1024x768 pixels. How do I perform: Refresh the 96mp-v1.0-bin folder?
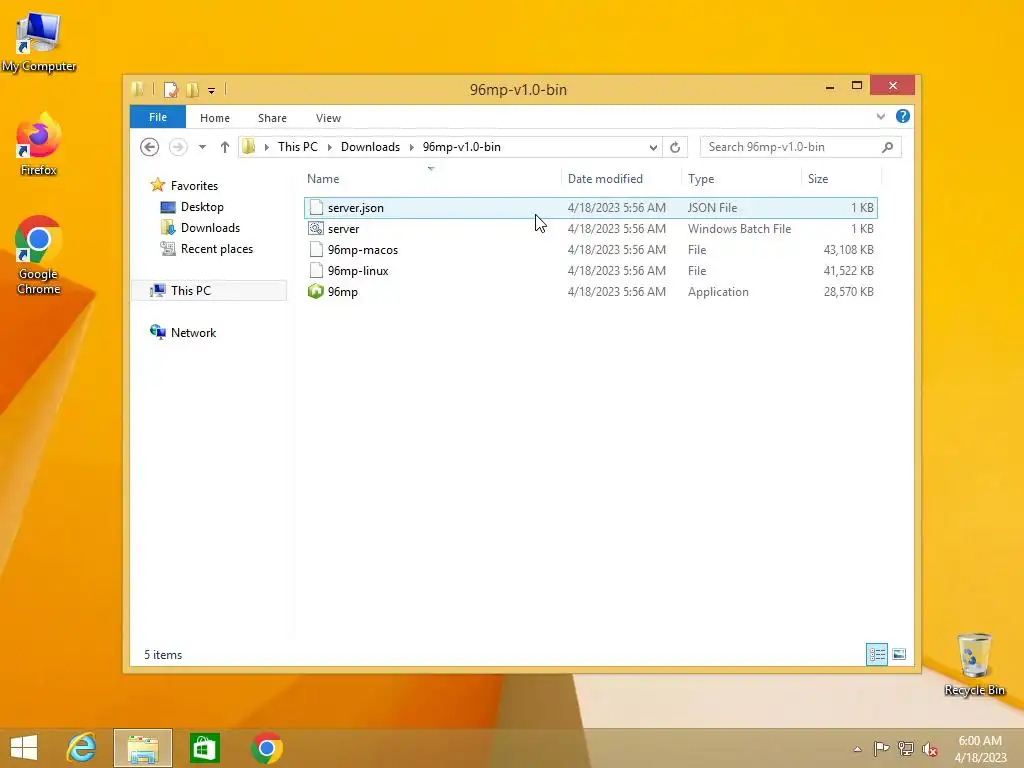click(x=675, y=147)
